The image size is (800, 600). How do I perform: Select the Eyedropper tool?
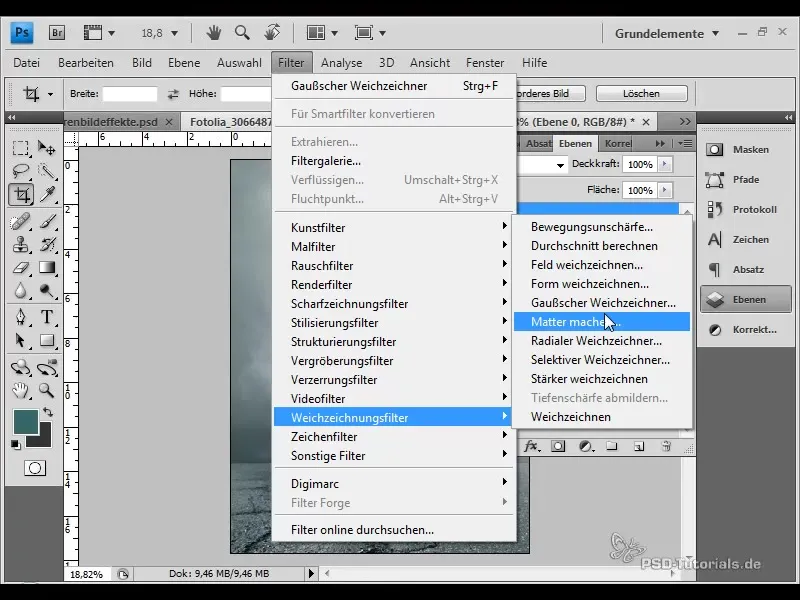[47, 194]
